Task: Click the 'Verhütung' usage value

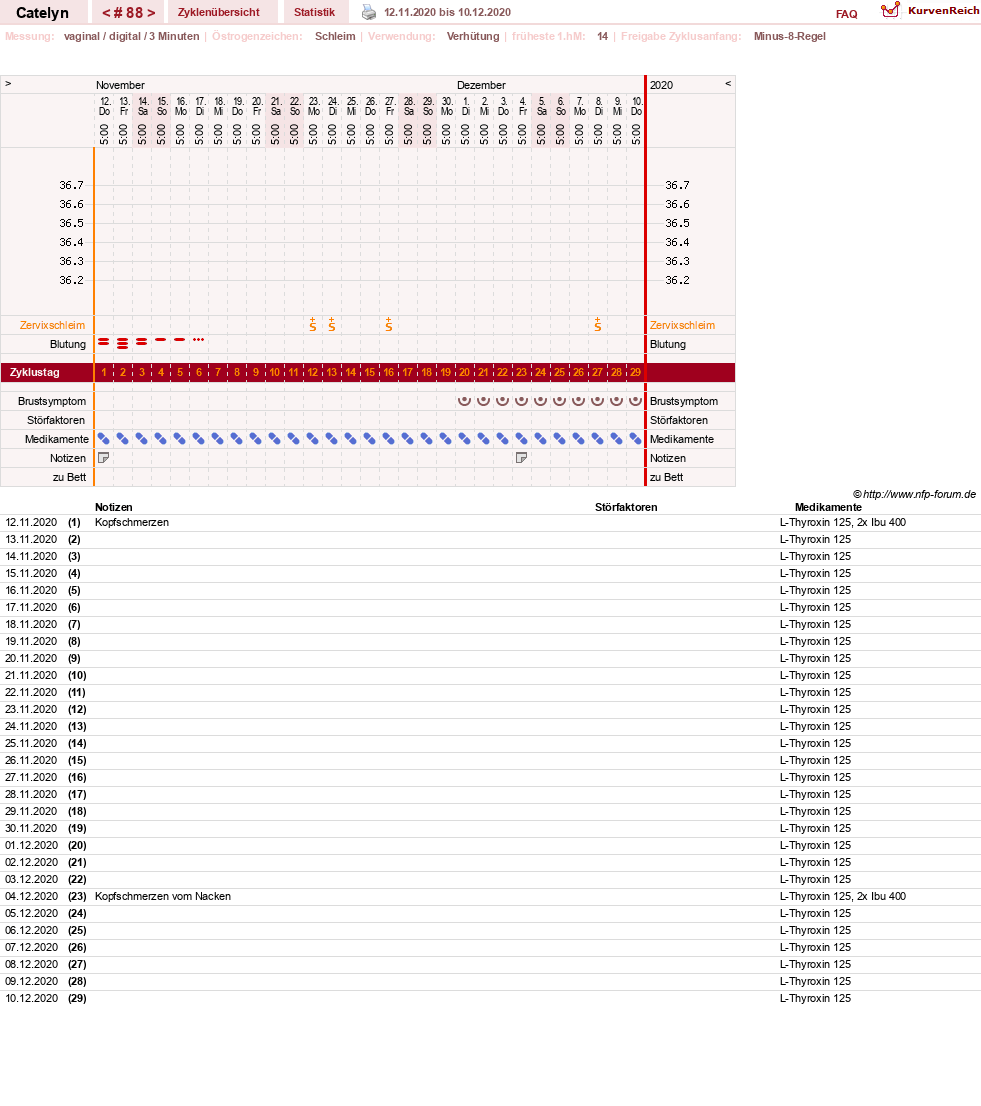Action: point(473,36)
